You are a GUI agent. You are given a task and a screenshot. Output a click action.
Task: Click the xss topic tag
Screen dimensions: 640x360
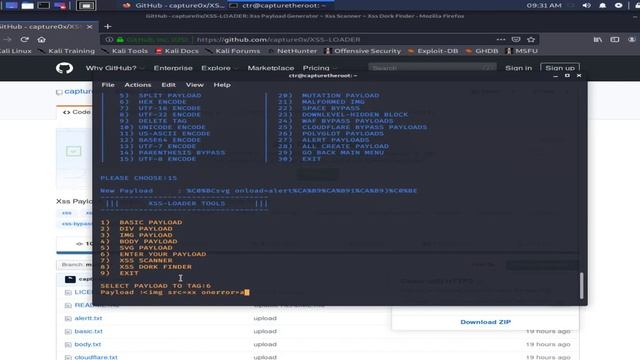(67, 213)
